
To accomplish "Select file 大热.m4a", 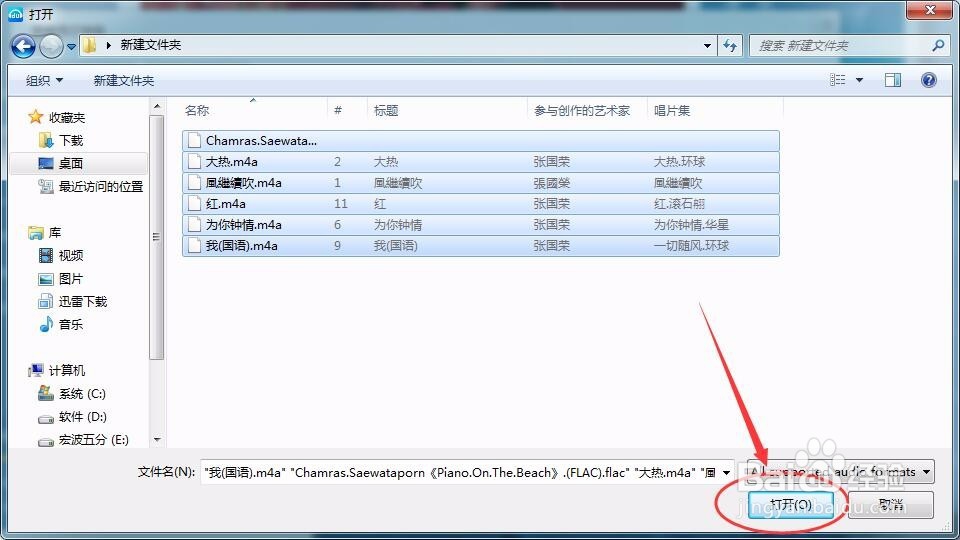I will click(x=481, y=162).
